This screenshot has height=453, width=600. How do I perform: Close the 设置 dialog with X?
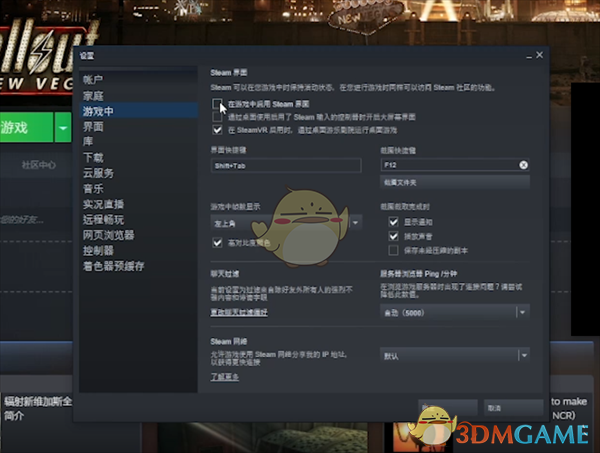point(540,55)
